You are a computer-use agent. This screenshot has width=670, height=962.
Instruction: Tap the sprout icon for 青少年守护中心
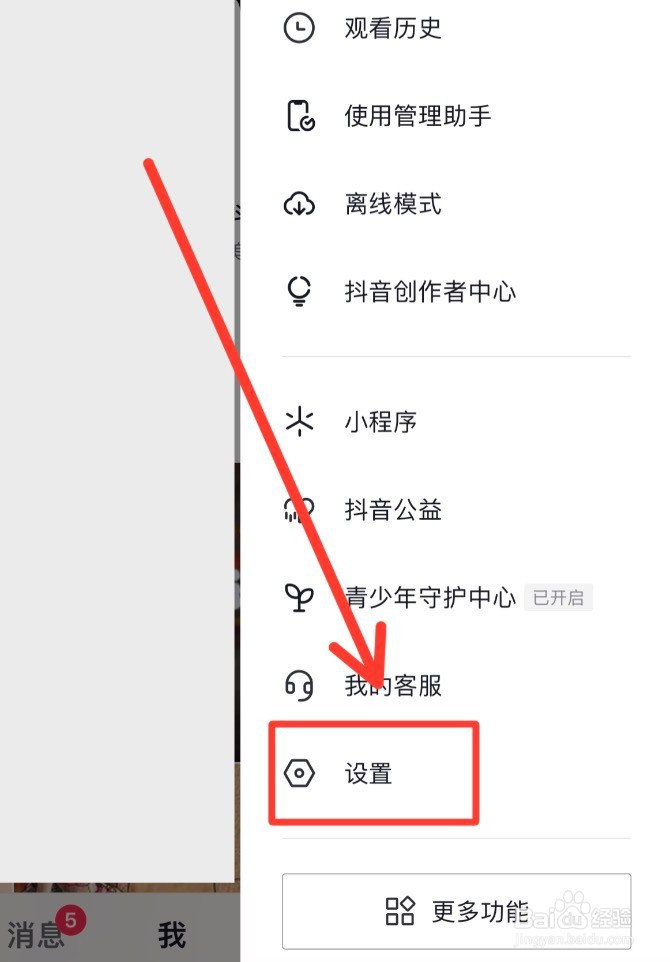(x=299, y=597)
